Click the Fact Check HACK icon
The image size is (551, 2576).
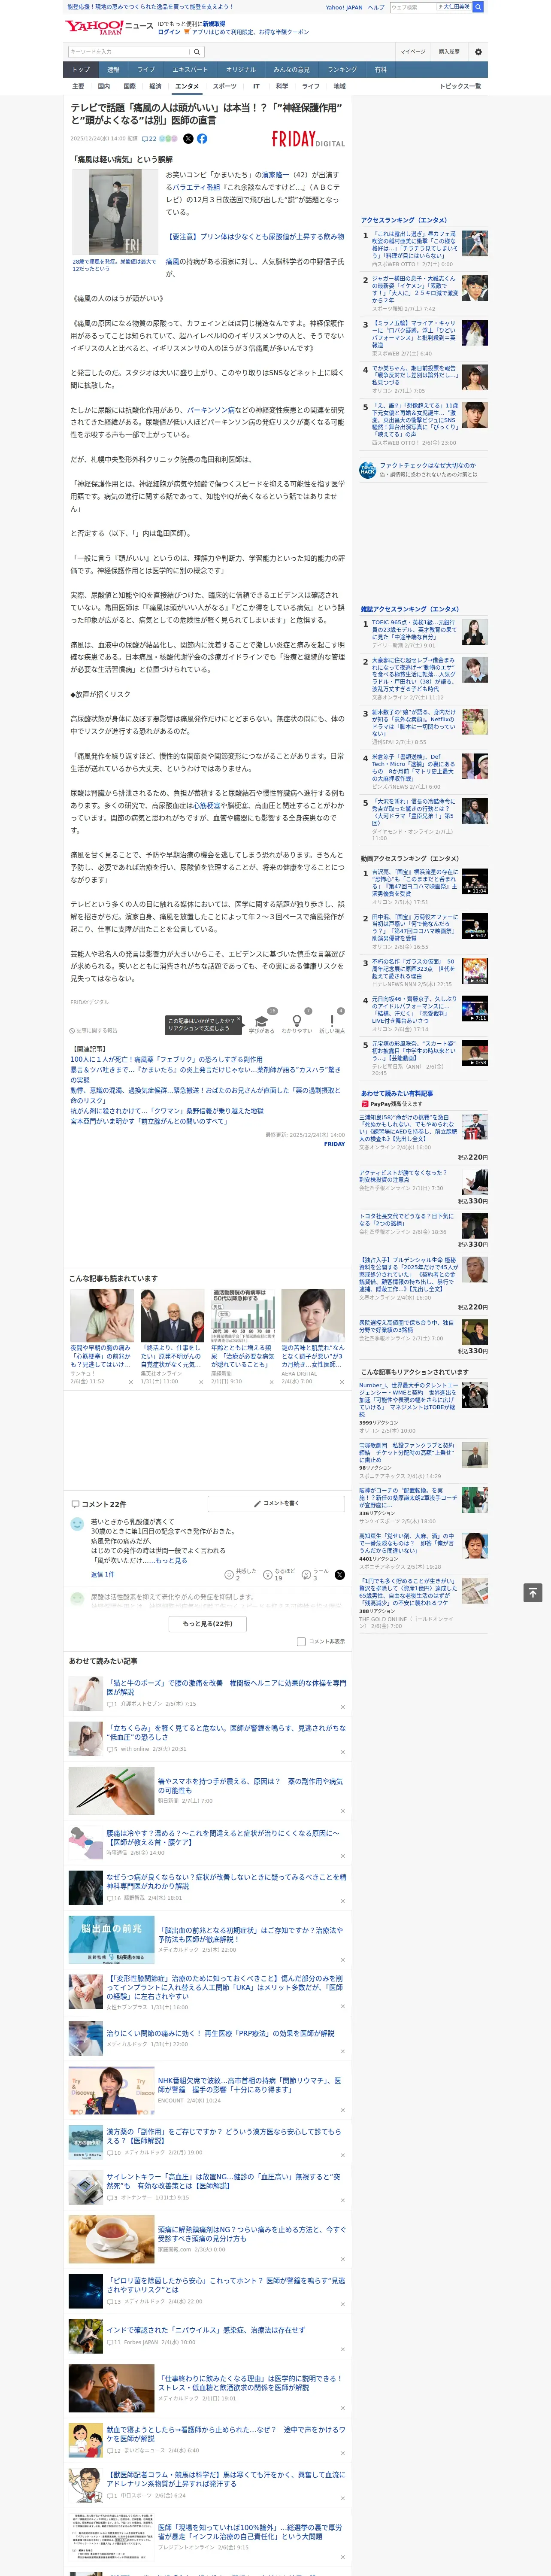tap(368, 470)
